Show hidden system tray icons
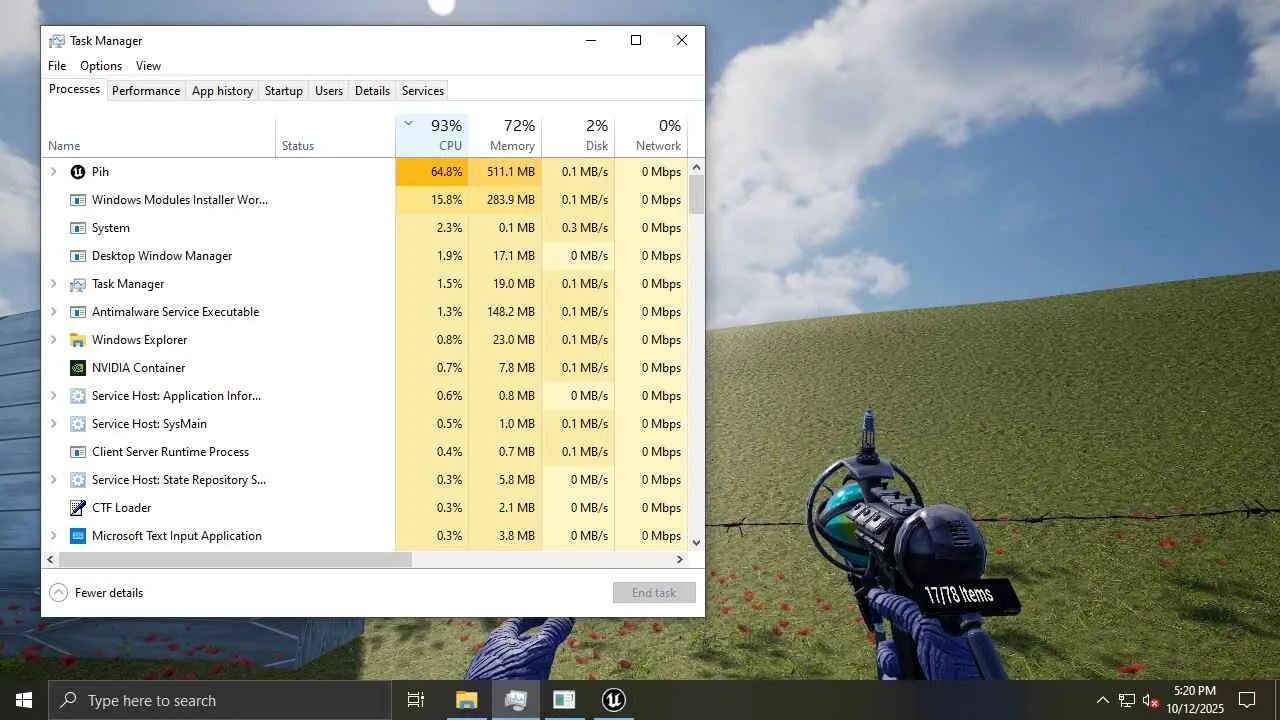This screenshot has width=1280, height=720. click(x=1102, y=700)
